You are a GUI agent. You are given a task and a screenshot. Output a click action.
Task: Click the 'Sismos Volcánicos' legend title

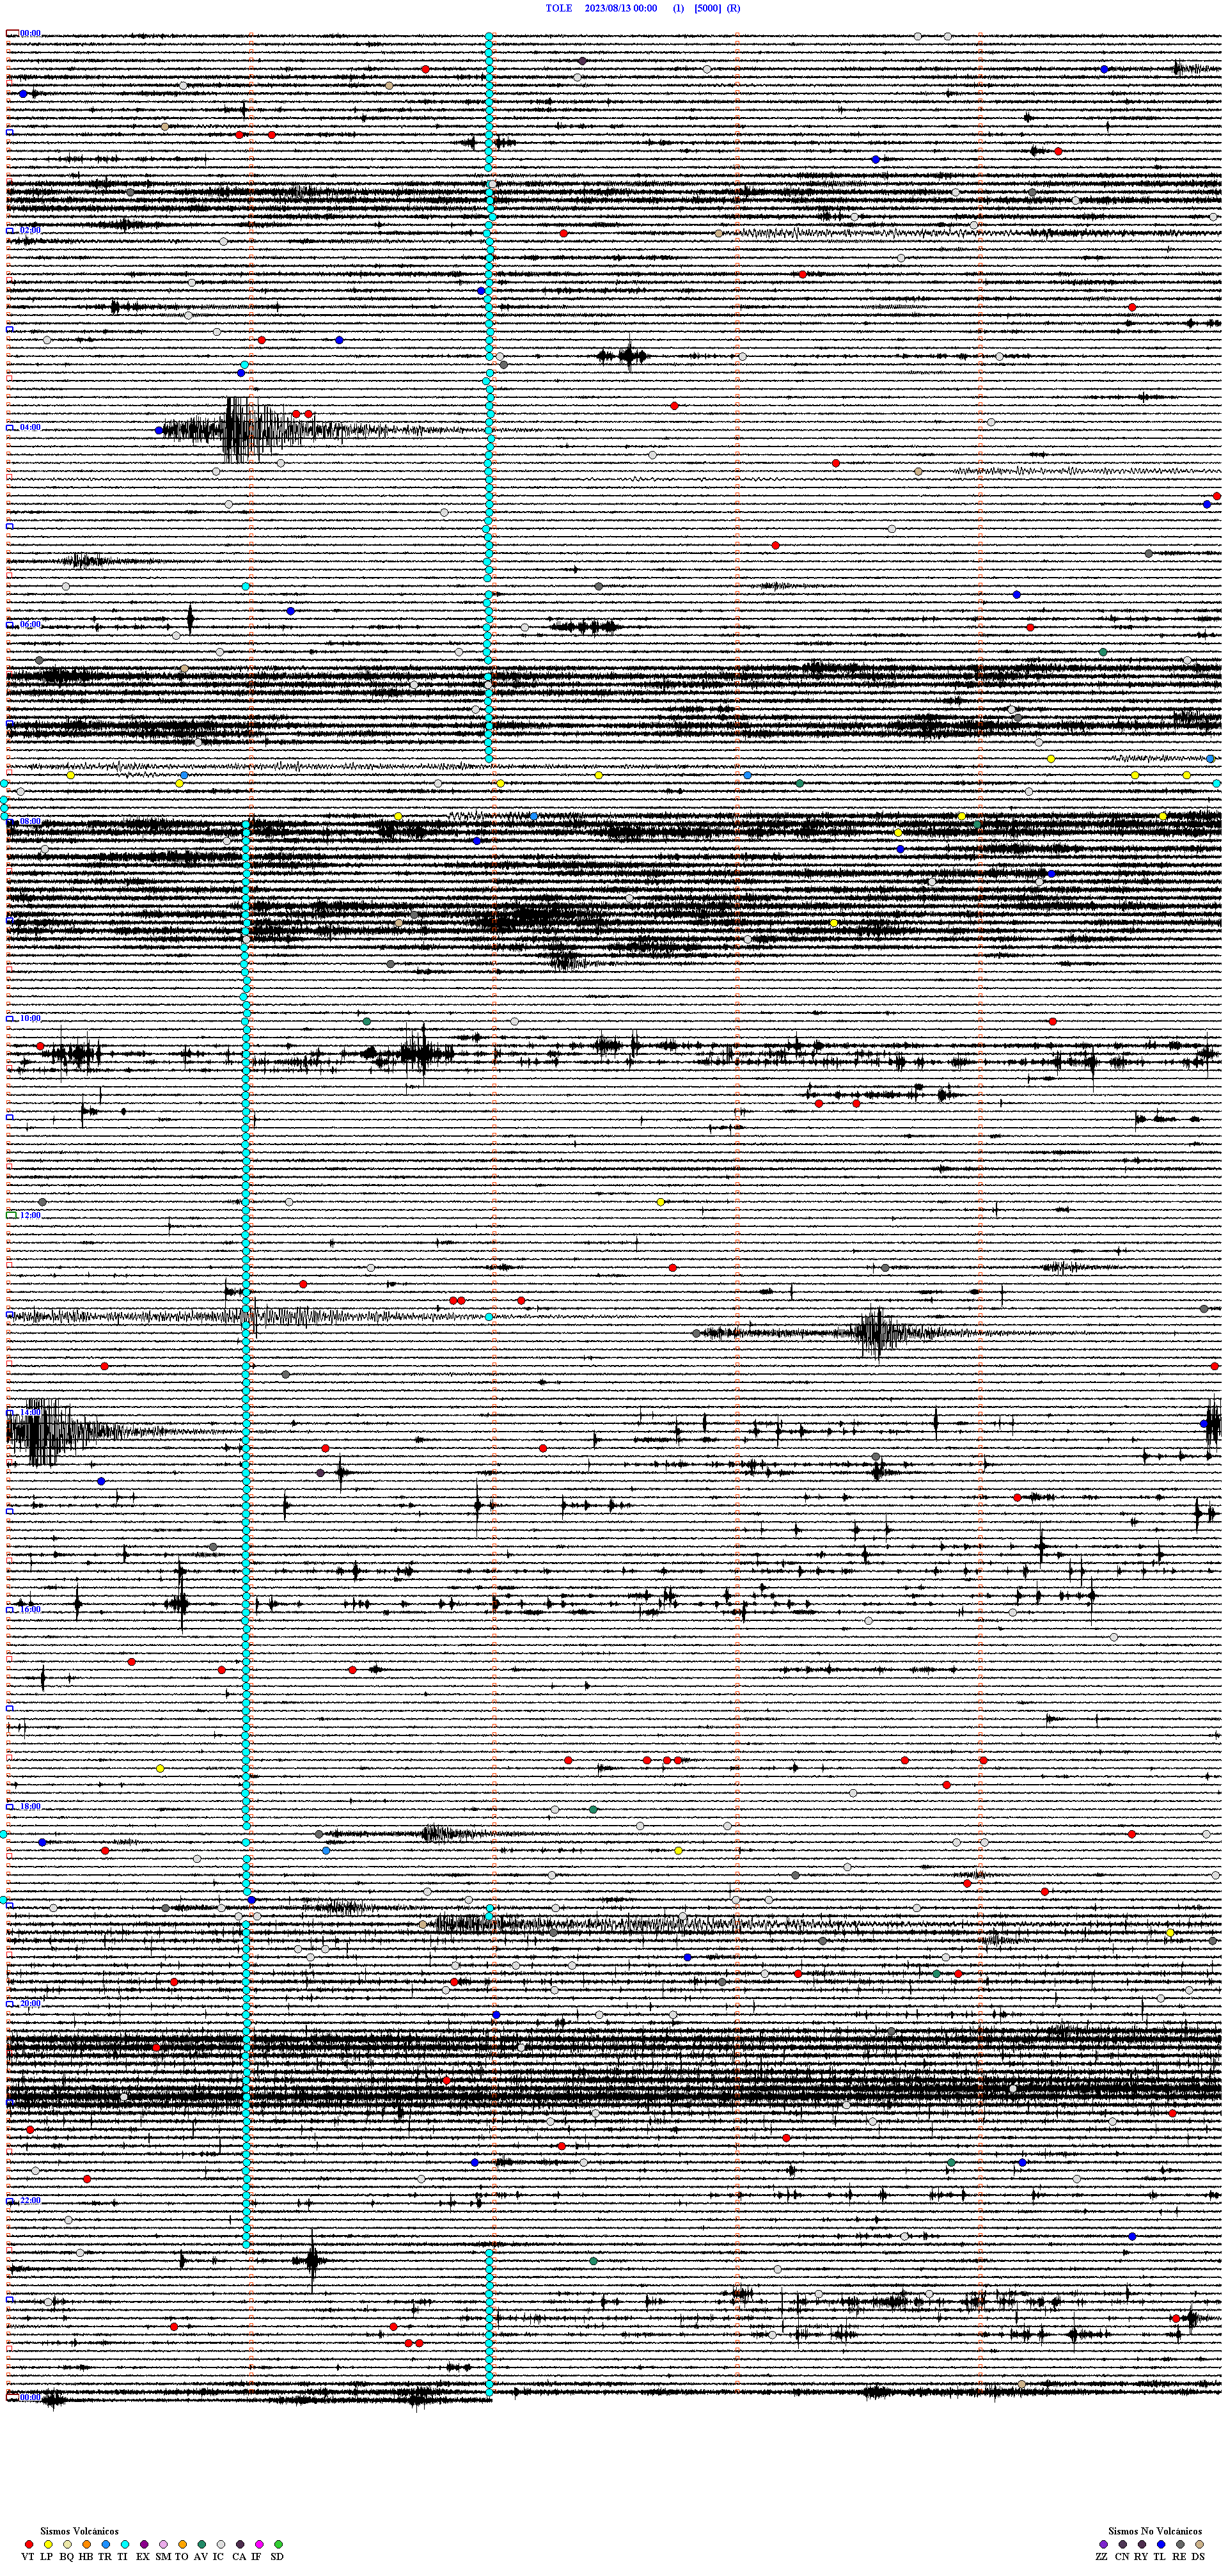pos(79,2531)
